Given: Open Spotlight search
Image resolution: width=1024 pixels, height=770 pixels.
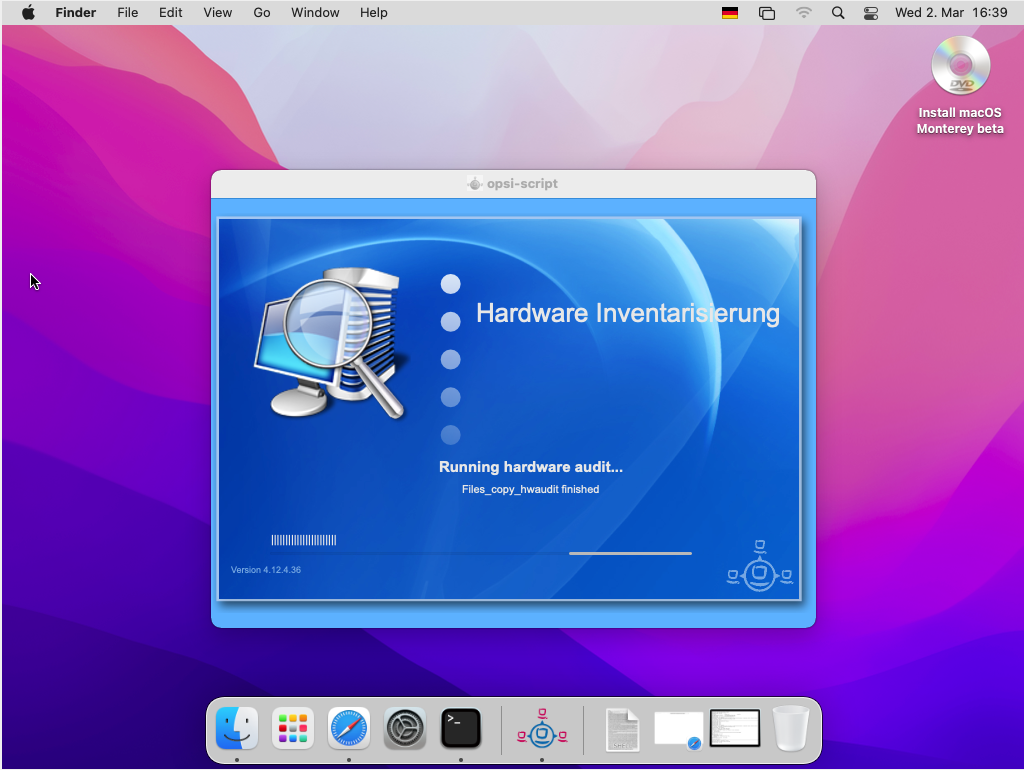Looking at the screenshot, I should pos(838,13).
